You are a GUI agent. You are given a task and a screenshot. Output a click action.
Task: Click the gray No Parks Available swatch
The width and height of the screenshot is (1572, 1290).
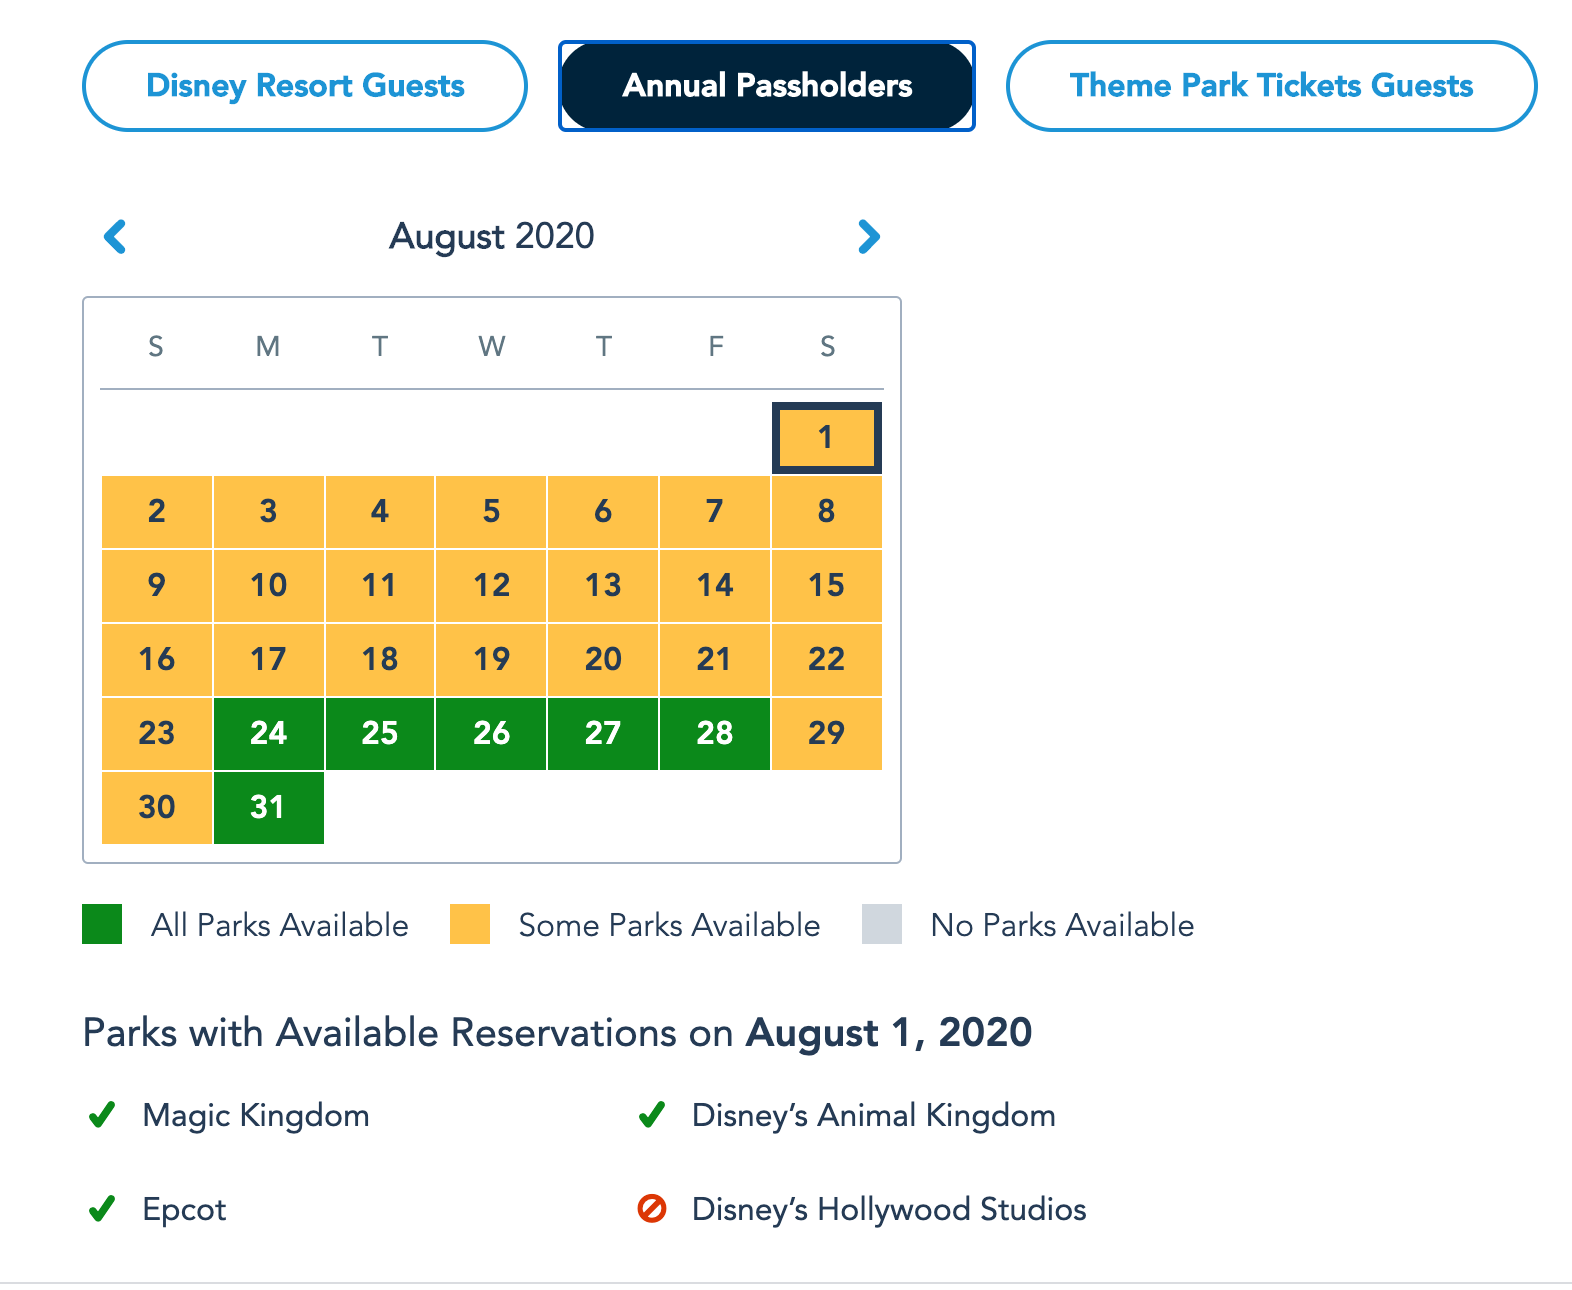pyautogui.click(x=882, y=924)
